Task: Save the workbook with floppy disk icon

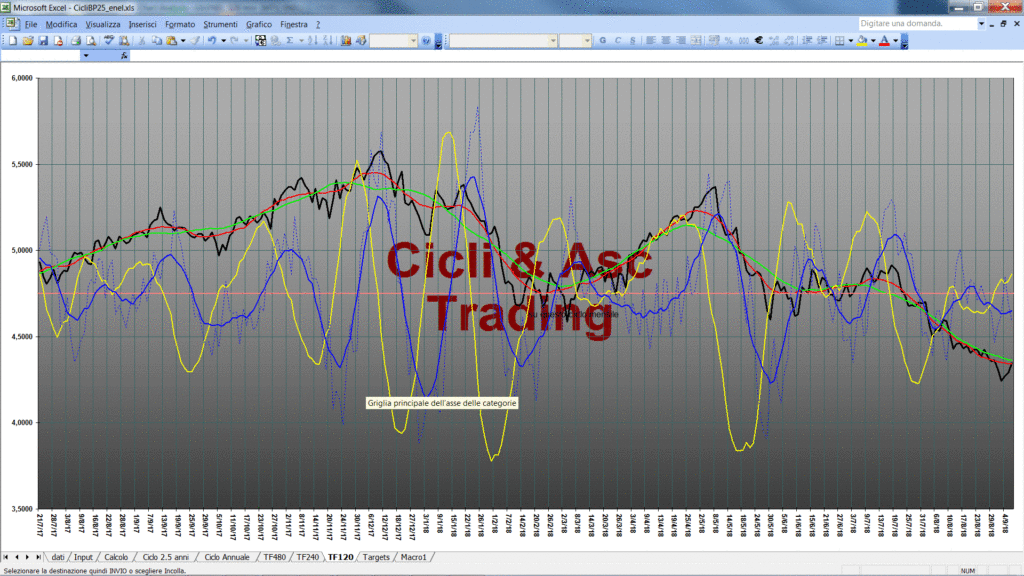Action: tap(43, 40)
